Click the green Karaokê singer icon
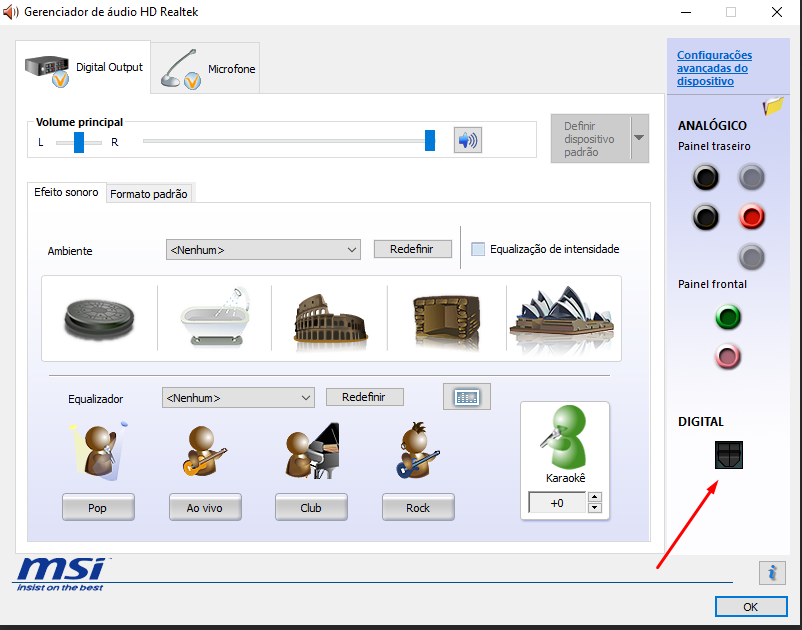Image resolution: width=802 pixels, height=630 pixels. (565, 437)
